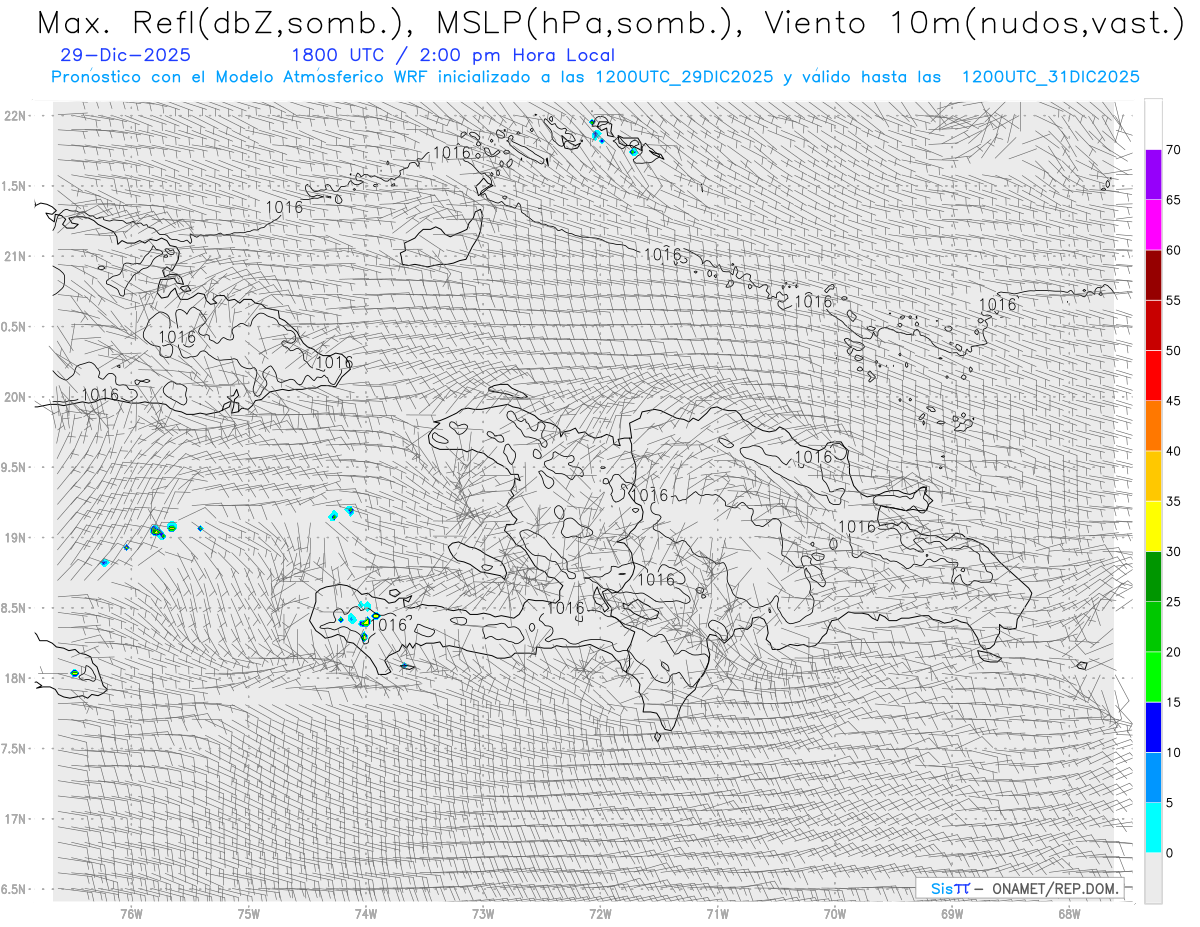Image resolution: width=1200 pixels, height=927 pixels.
Task: Click the colorbar value label '0'
Action: click(x=1169, y=853)
